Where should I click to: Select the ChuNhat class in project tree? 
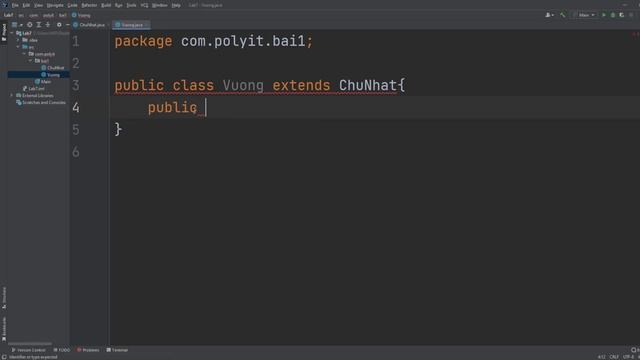coord(53,68)
